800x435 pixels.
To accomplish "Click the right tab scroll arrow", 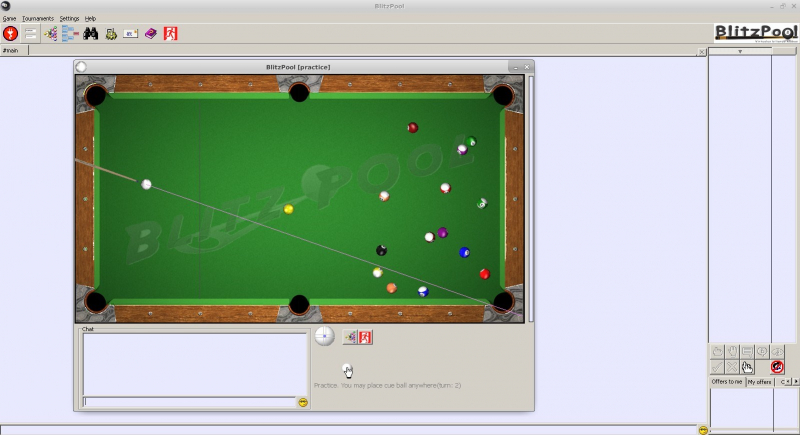I will point(795,381).
